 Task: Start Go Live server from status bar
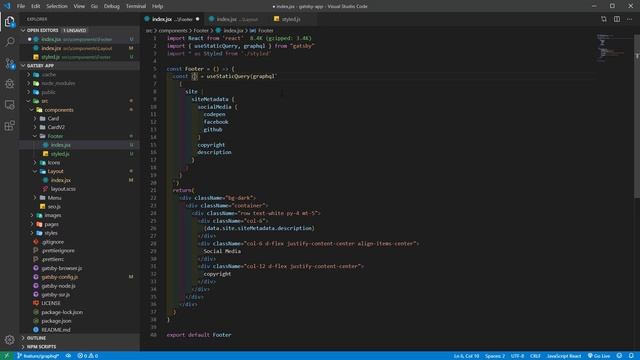(599, 356)
